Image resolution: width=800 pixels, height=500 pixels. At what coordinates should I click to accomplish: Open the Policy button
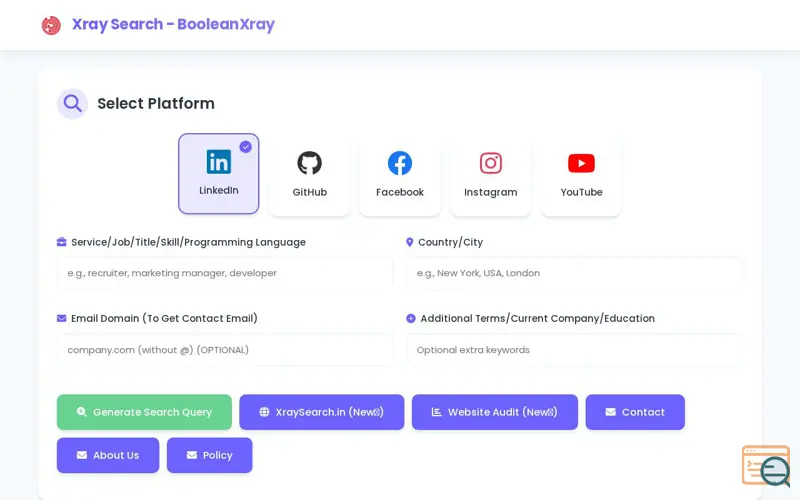tap(209, 455)
